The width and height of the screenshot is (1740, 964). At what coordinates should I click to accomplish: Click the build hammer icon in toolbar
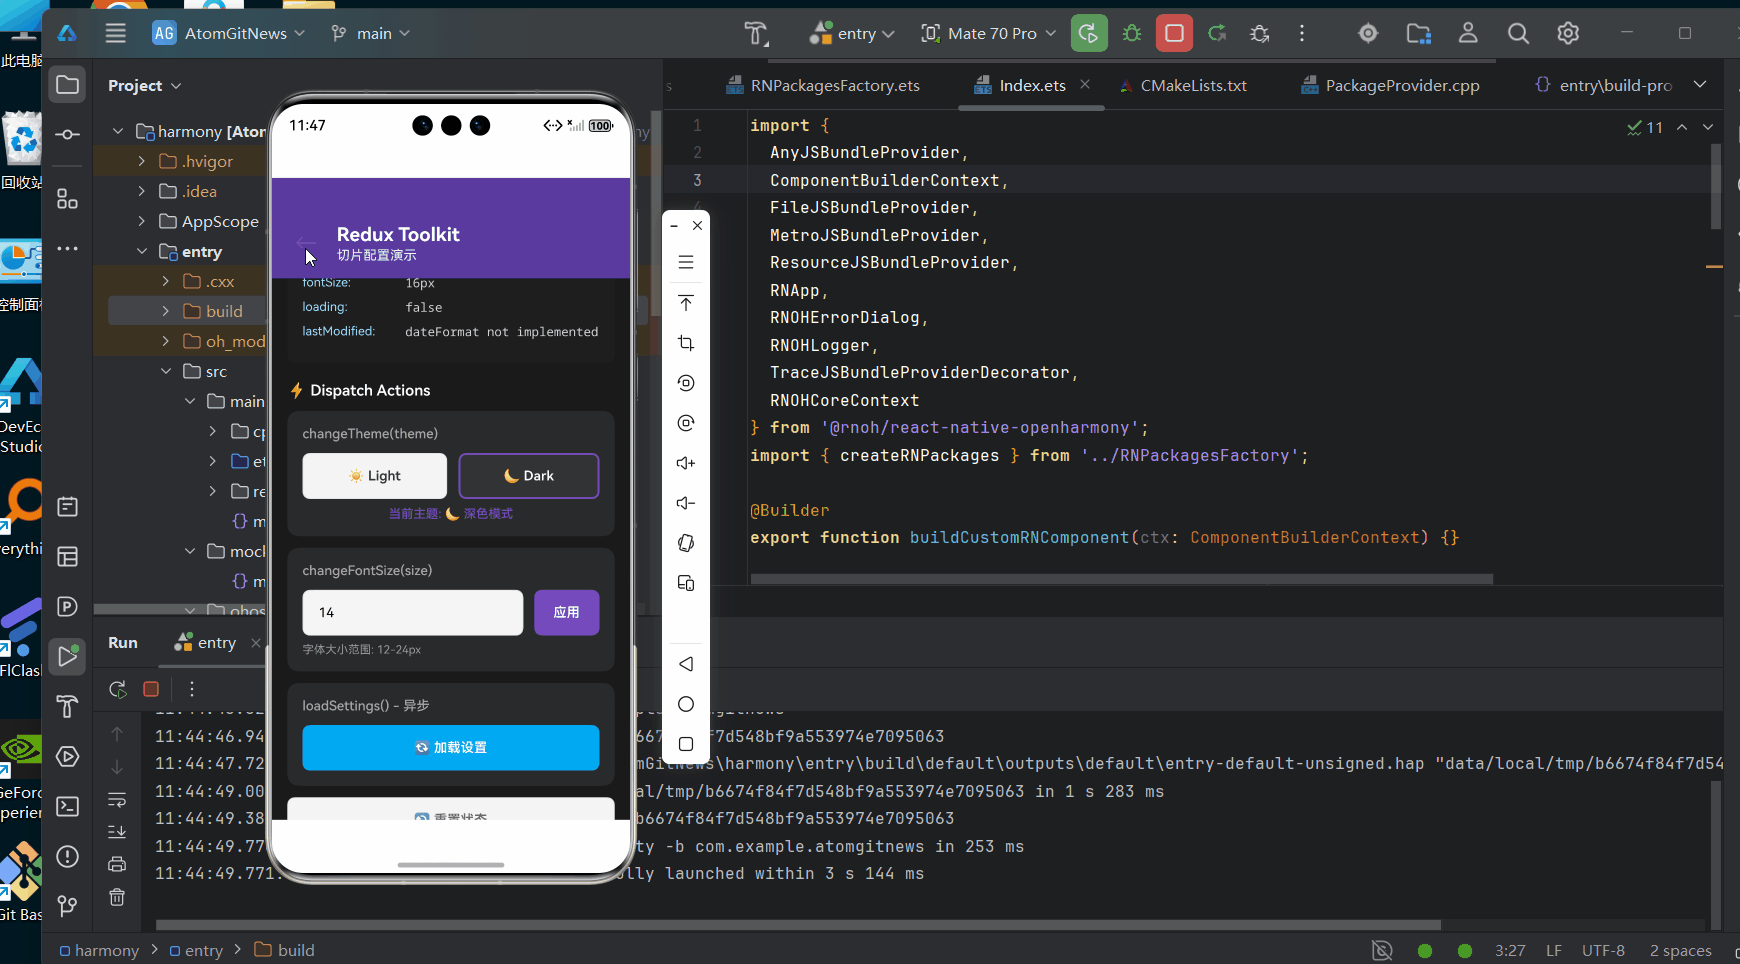(x=756, y=33)
